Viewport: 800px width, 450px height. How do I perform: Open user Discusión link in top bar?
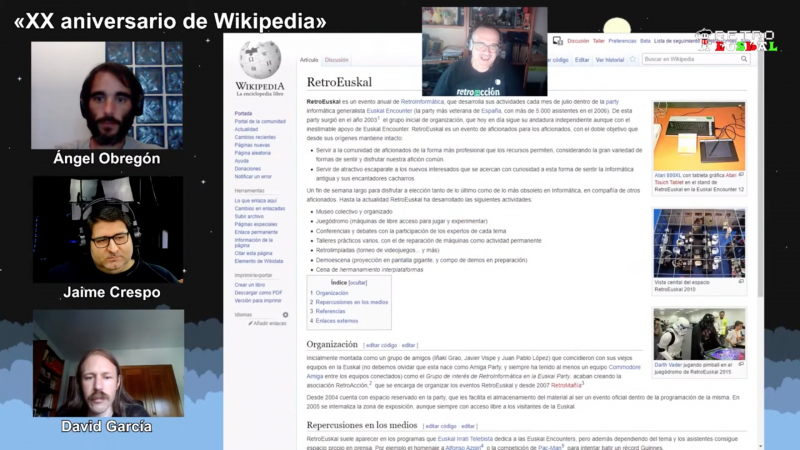[x=578, y=41]
